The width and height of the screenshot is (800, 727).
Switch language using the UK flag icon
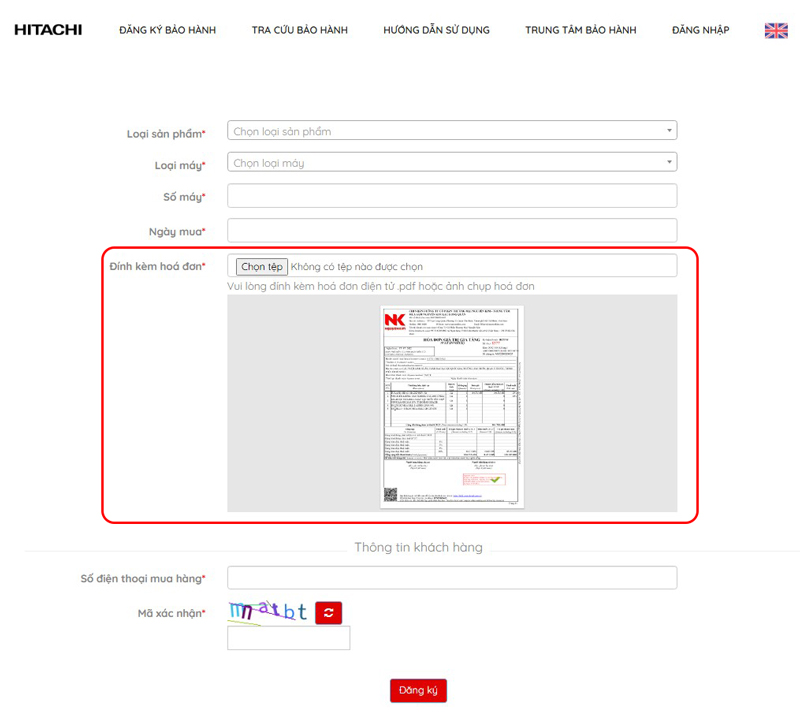point(775,30)
